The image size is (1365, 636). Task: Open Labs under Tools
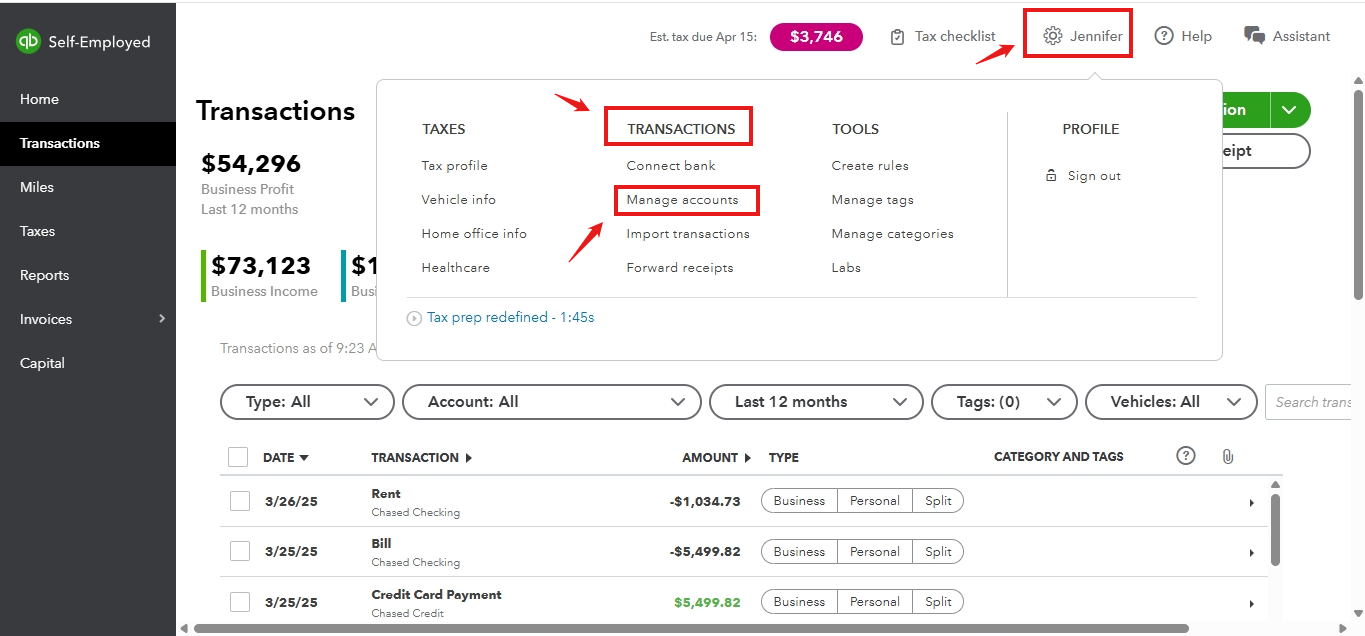click(x=846, y=268)
